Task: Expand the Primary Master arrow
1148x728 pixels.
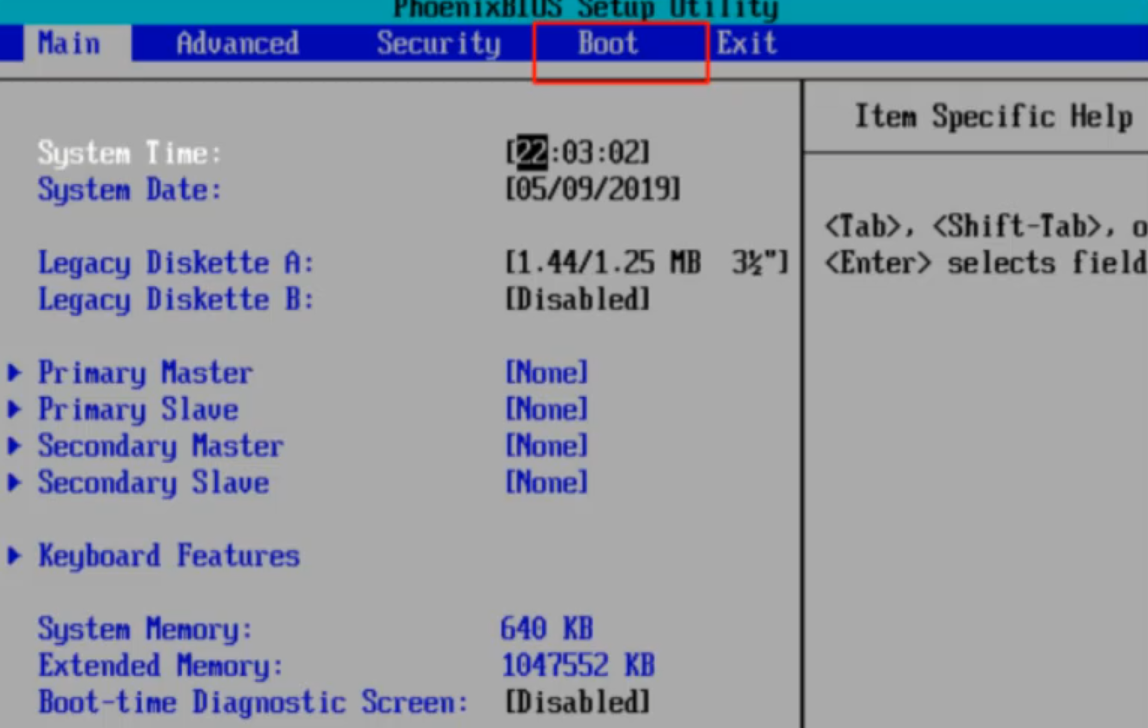Action: point(14,373)
